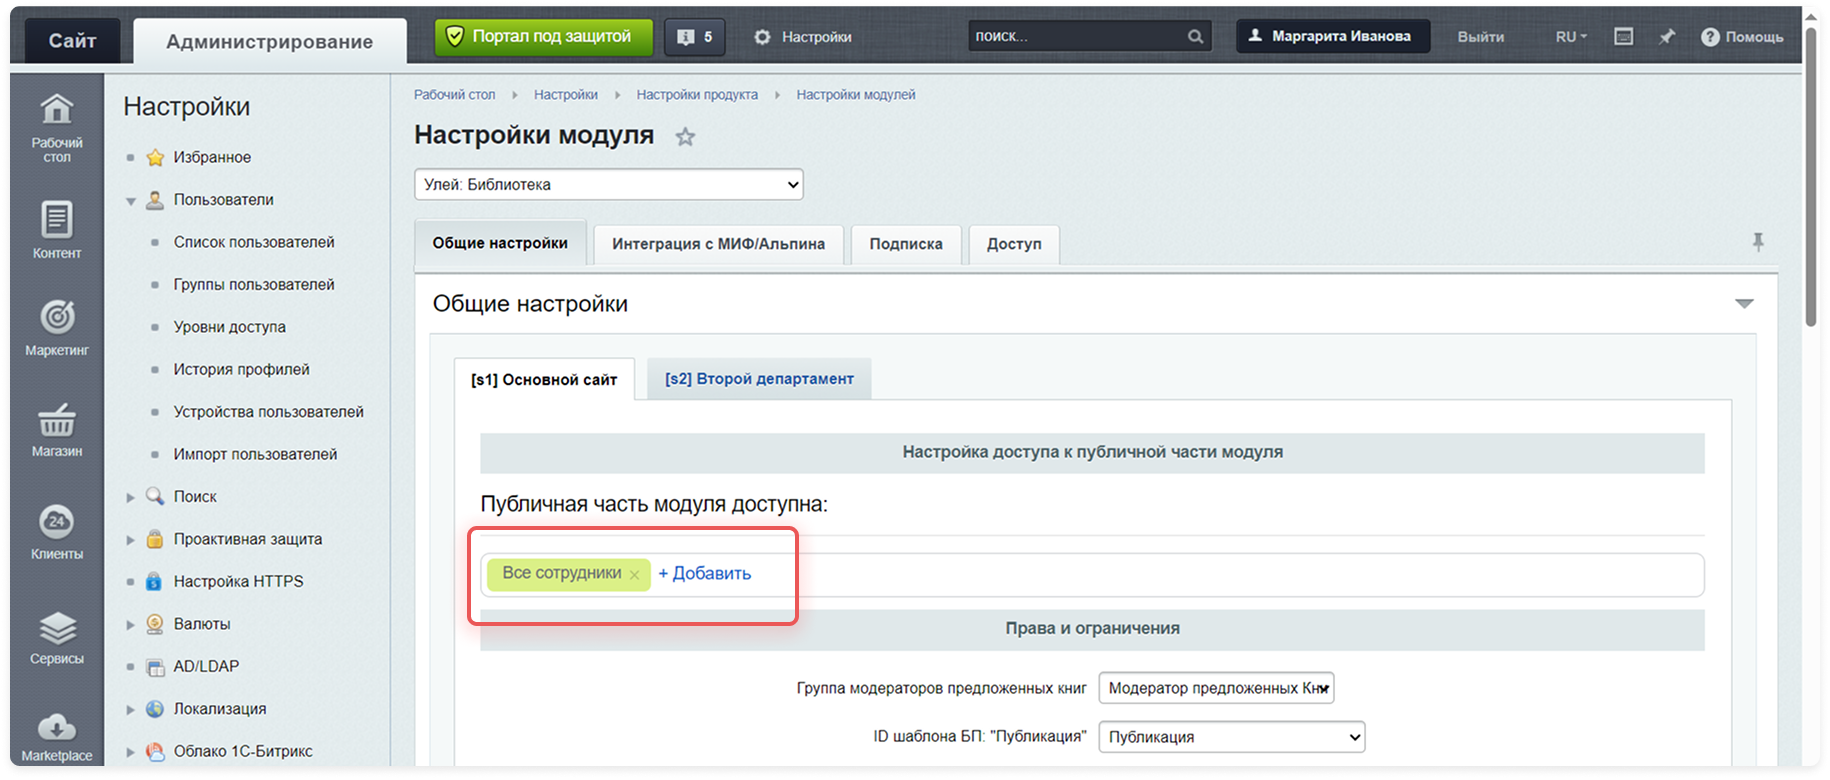Add page to favorites with star icon
The height and width of the screenshot is (780, 1830).
(x=685, y=137)
